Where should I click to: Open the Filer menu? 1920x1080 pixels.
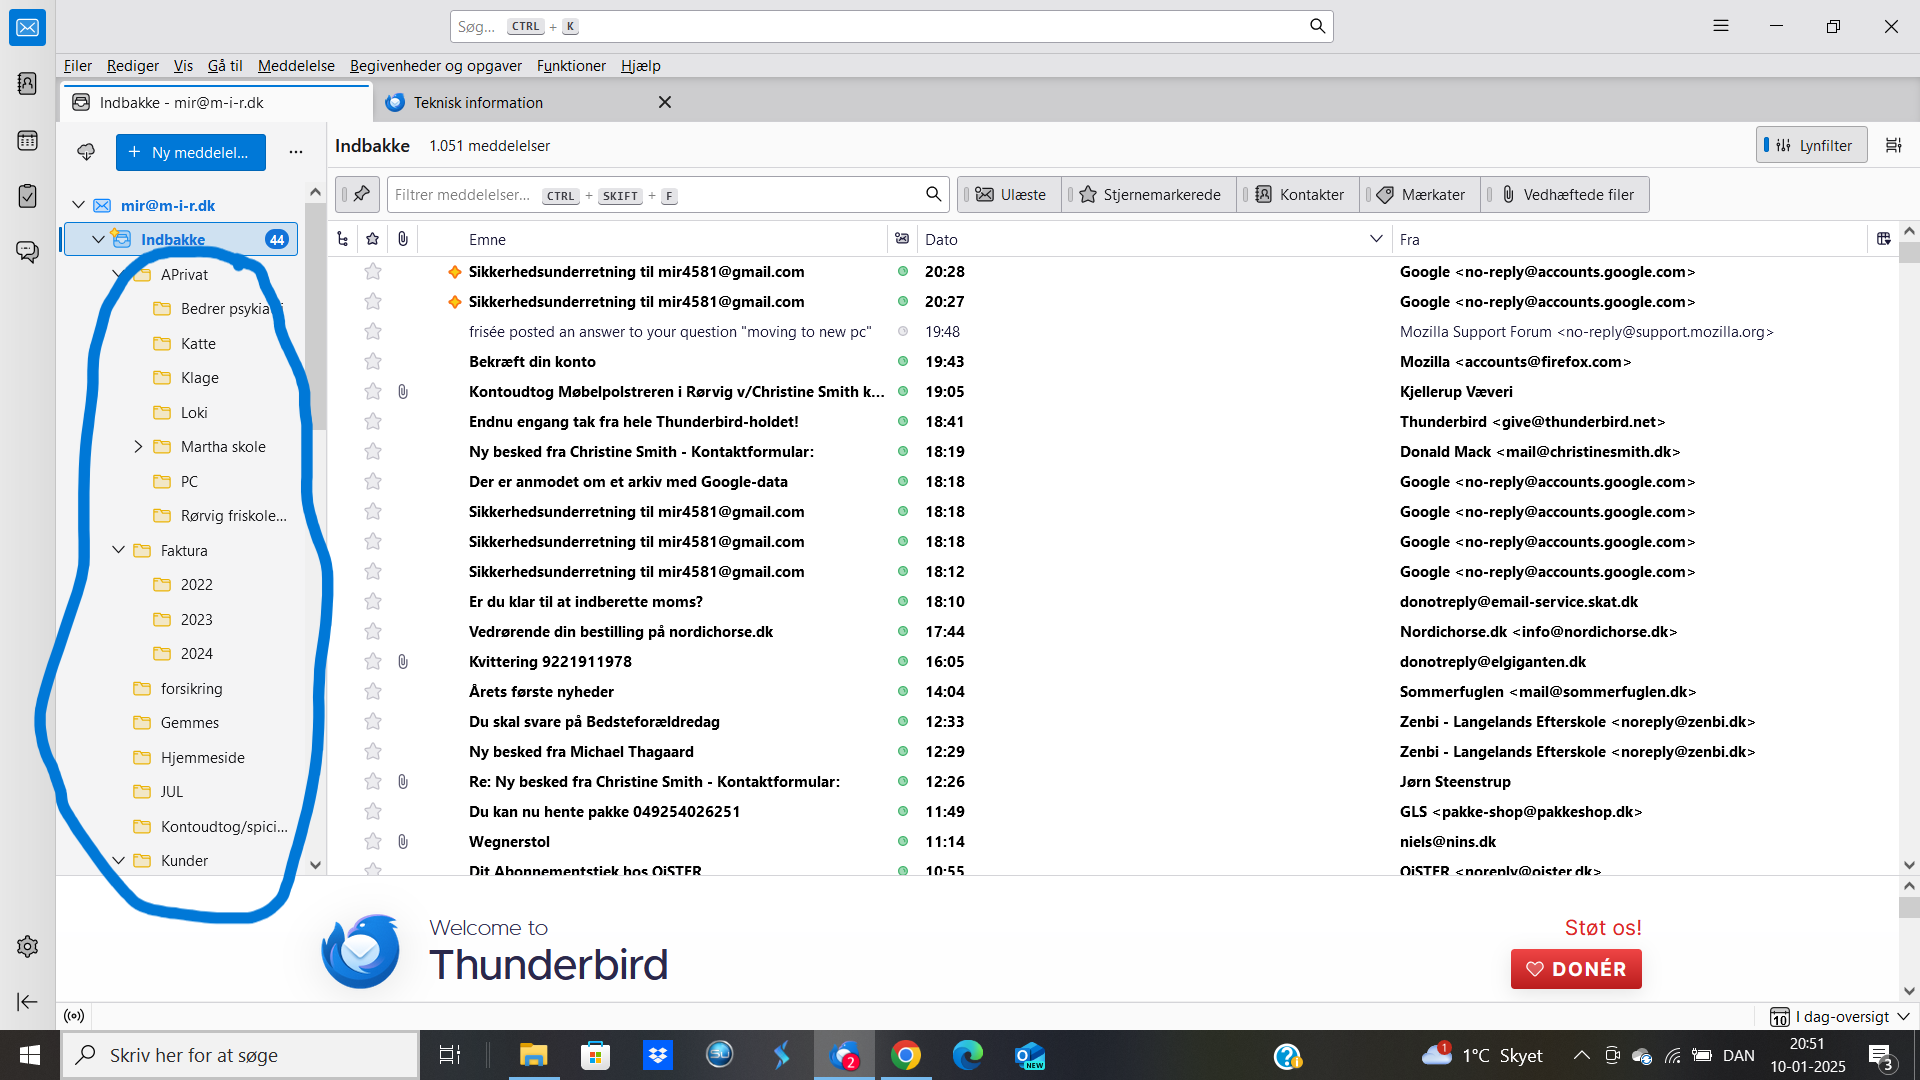[77, 65]
